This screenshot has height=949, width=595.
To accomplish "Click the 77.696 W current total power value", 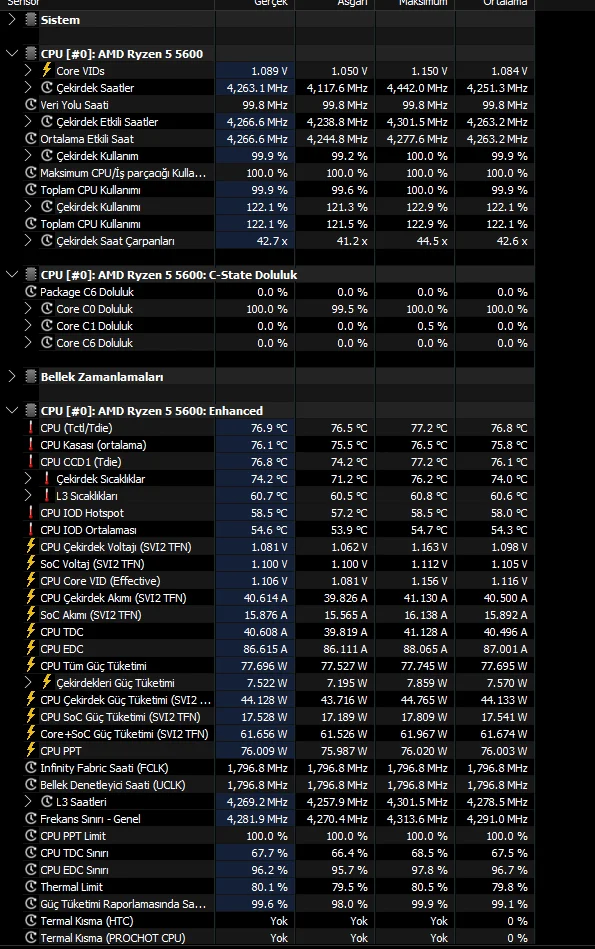I will click(265, 665).
